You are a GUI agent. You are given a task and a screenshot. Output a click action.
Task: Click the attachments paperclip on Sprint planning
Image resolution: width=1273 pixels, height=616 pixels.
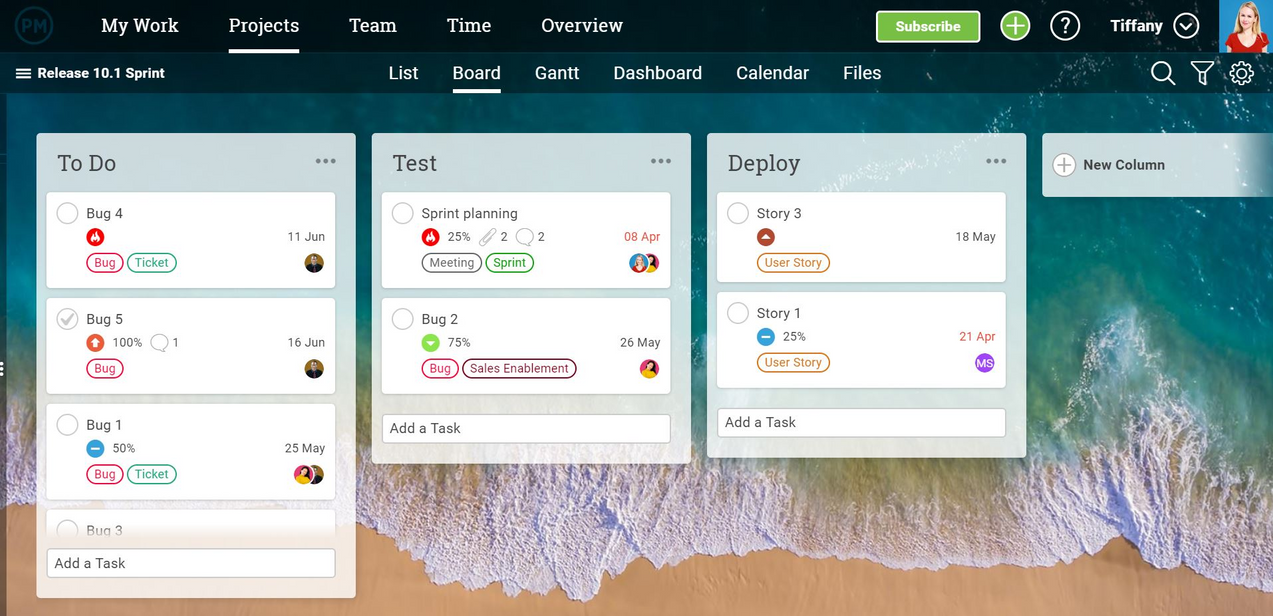tap(488, 236)
